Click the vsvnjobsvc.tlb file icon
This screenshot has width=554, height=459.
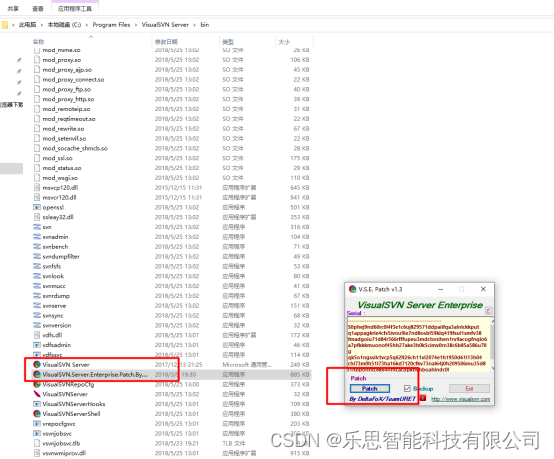click(37, 443)
